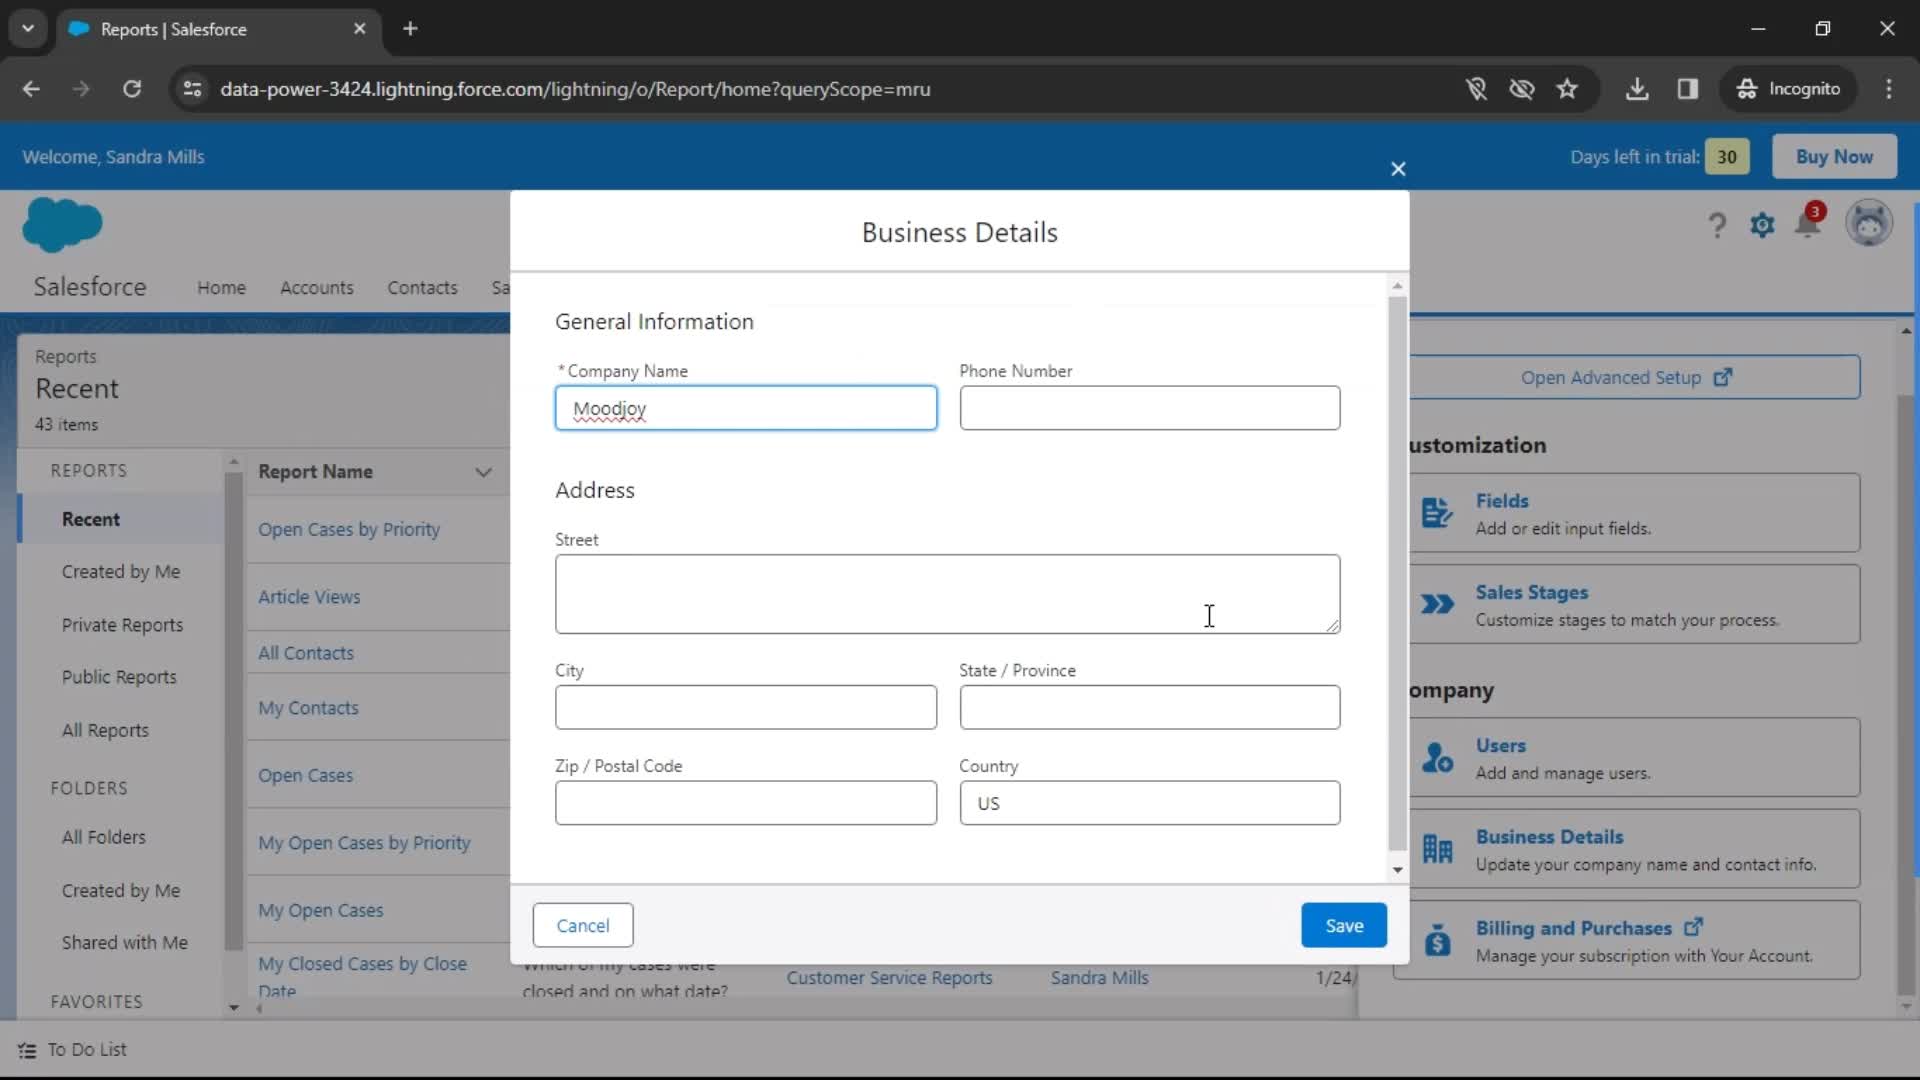Open the user avatar profile menu
The image size is (1920, 1080).
tap(1869, 223)
